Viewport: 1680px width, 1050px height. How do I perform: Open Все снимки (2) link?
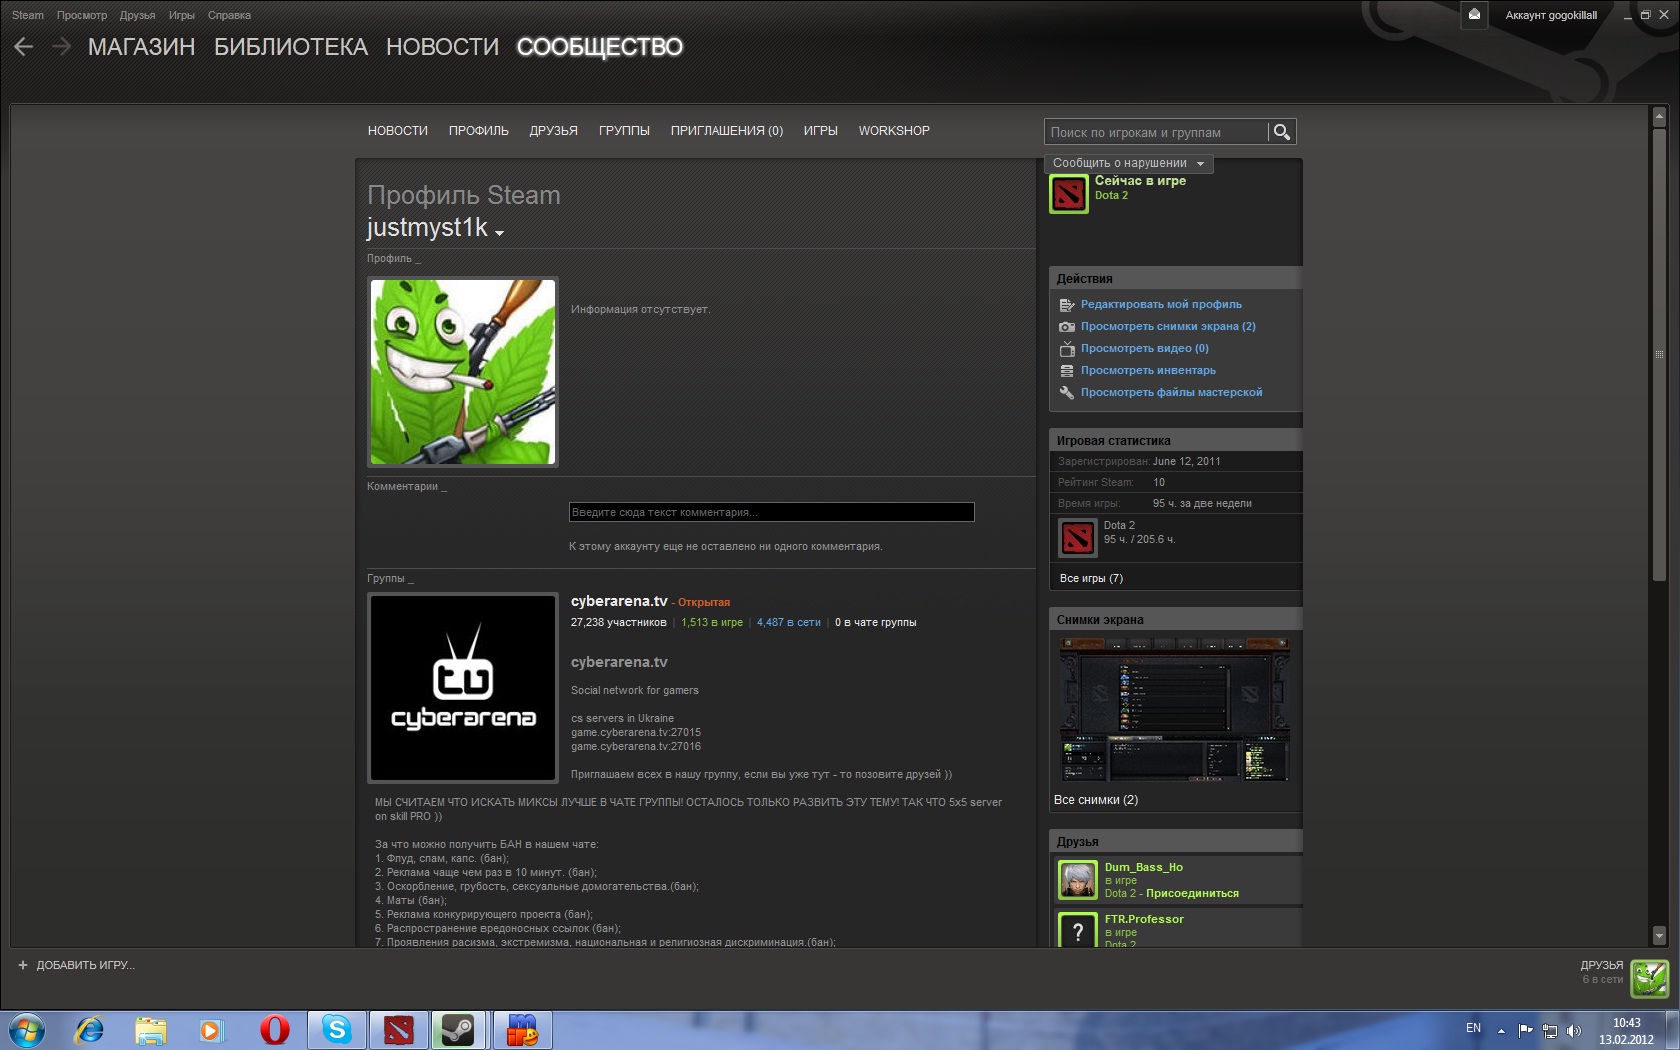point(1096,800)
